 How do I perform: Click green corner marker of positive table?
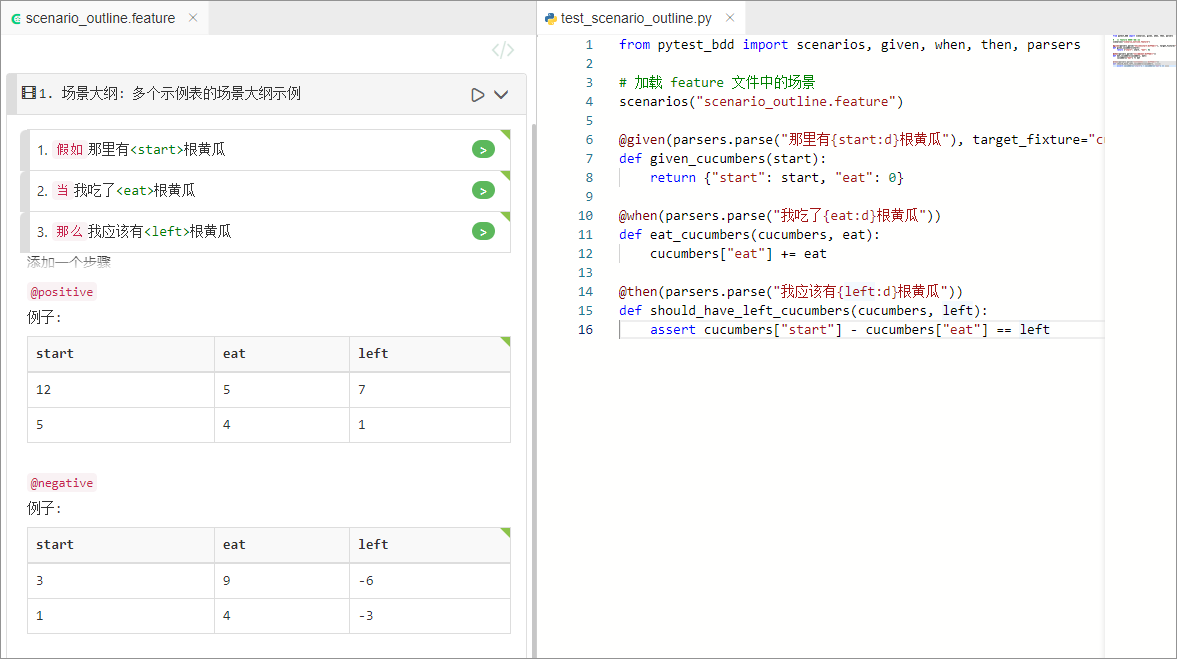(506, 341)
